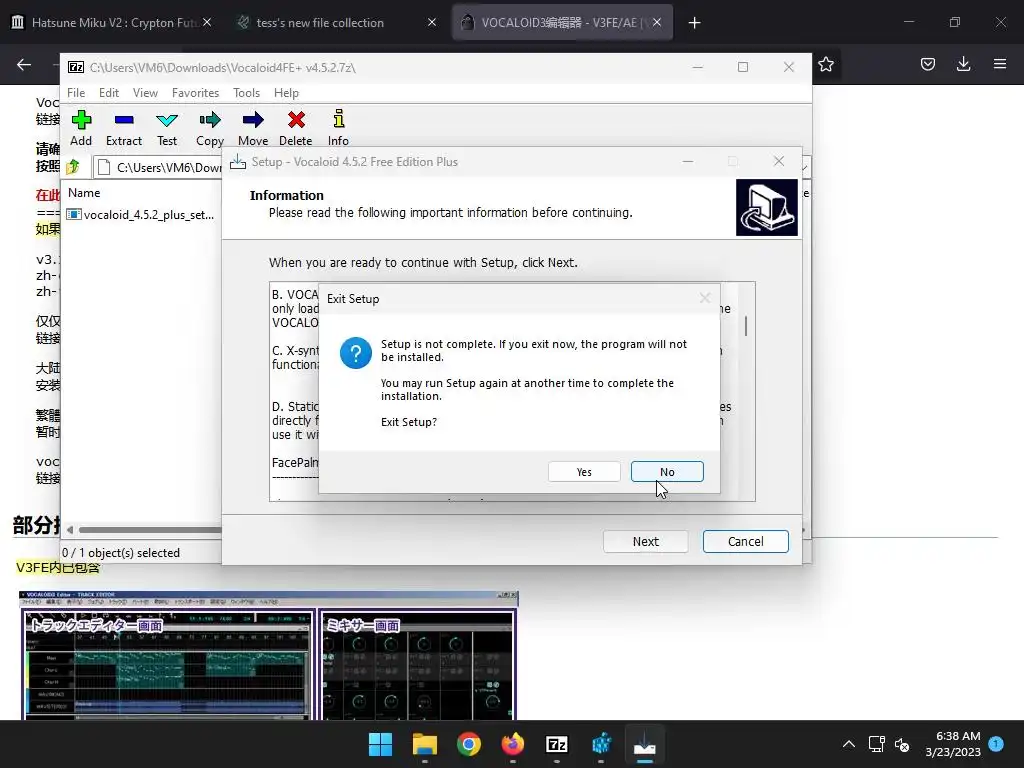Switch to the Setup installer taskbar icon

point(645,744)
